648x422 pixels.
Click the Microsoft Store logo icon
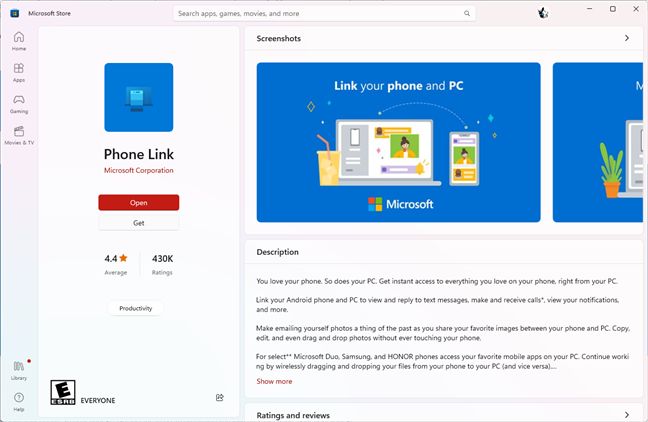(x=15, y=13)
